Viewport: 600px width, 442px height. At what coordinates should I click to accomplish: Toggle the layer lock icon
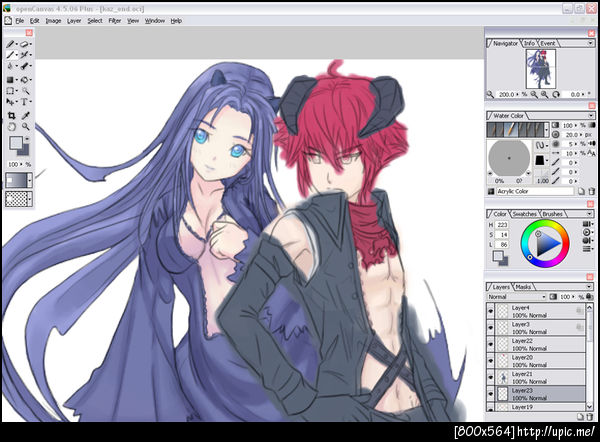590,297
